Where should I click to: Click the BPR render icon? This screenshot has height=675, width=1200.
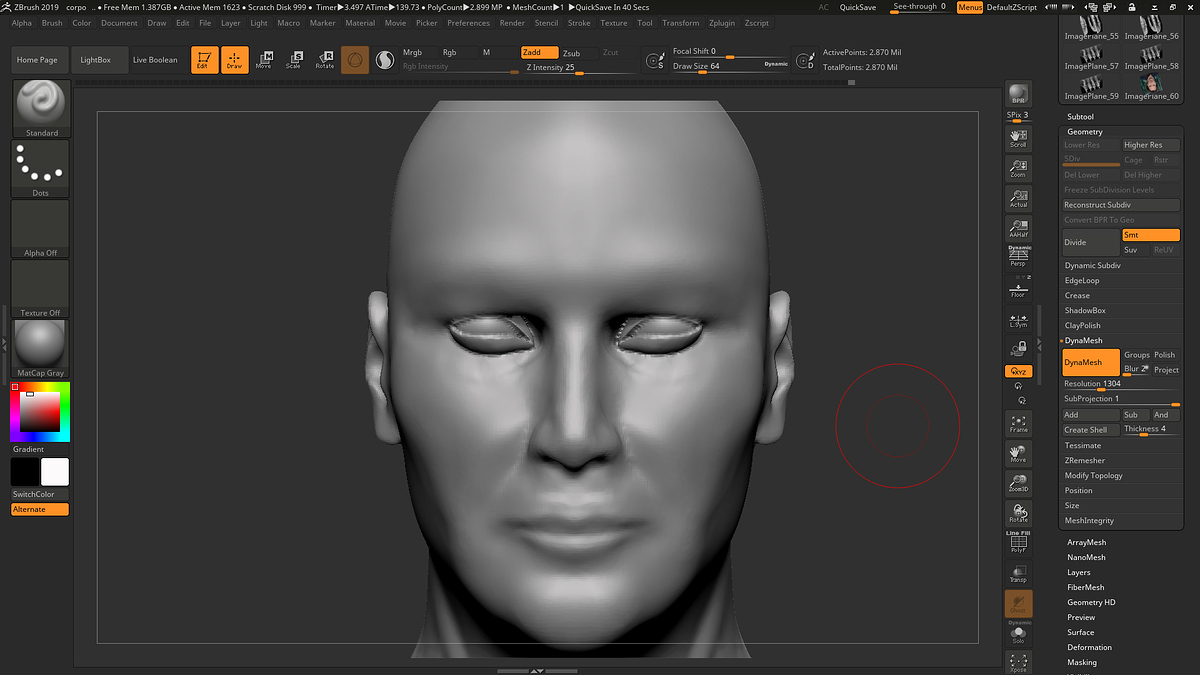coord(1018,93)
